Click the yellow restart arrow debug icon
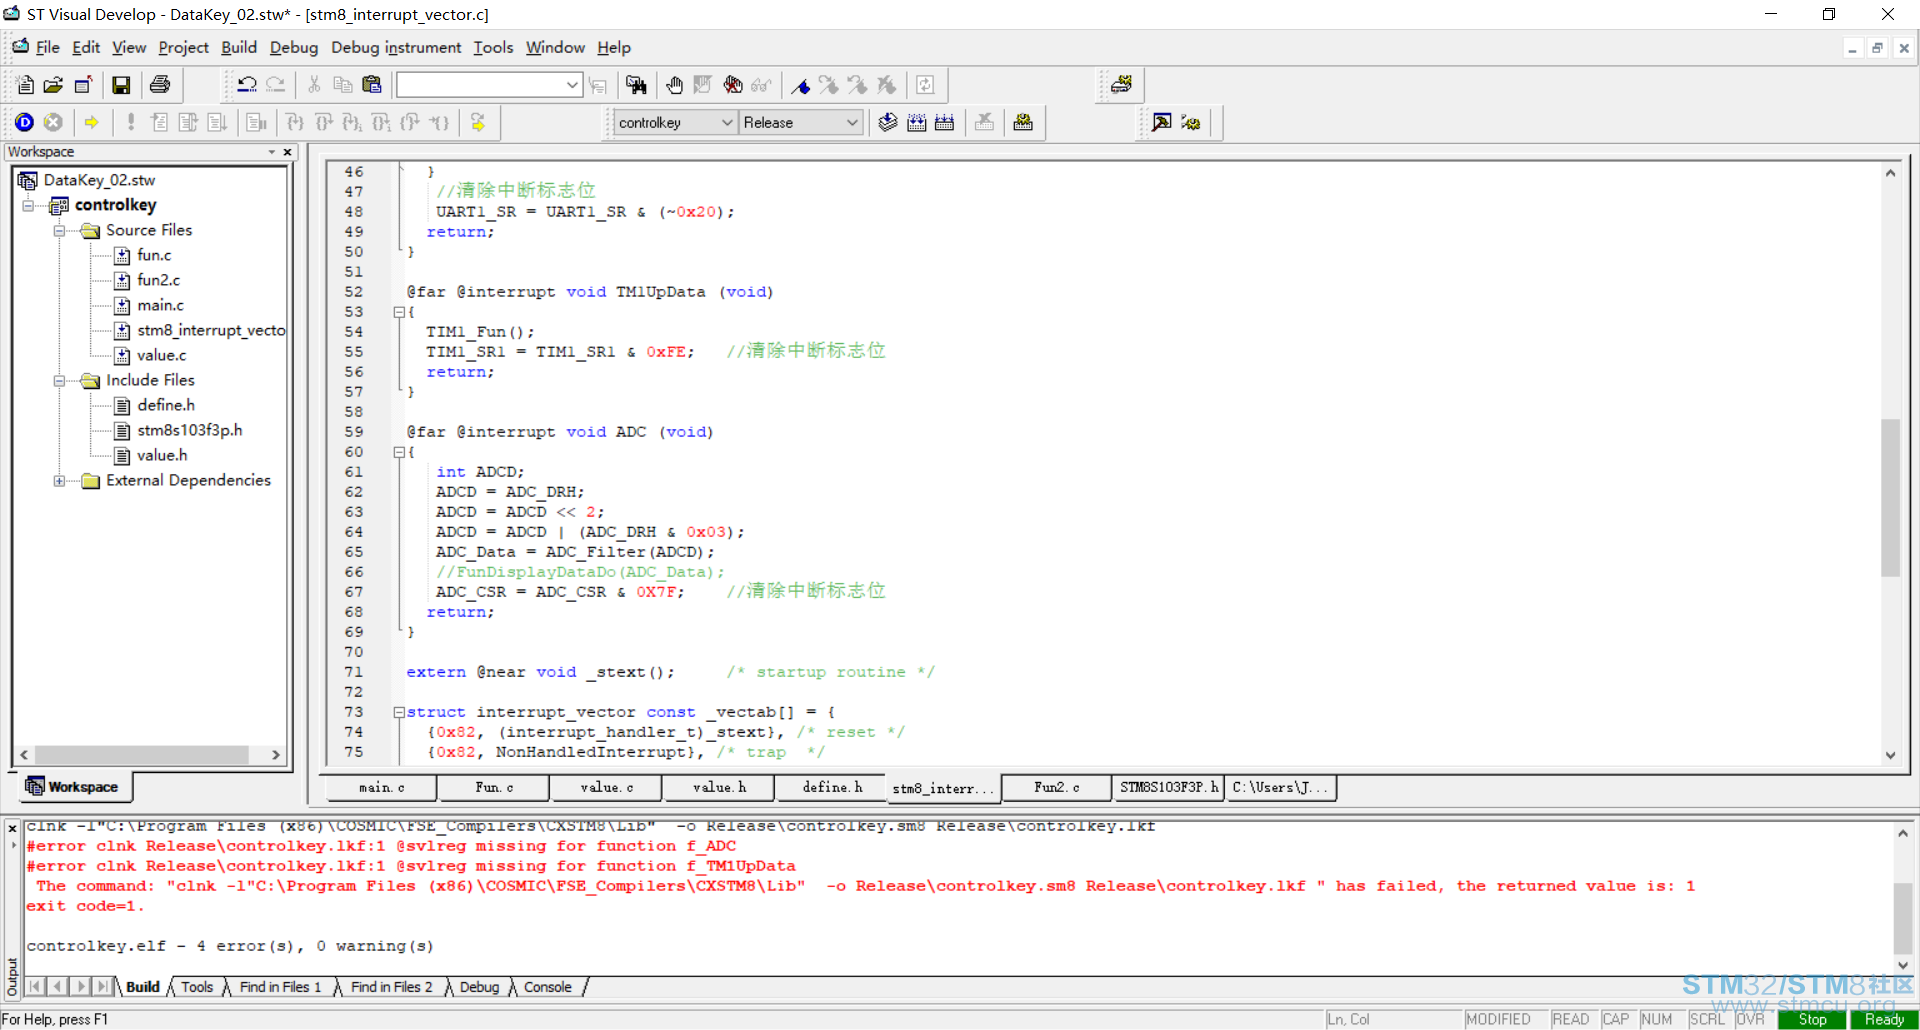This screenshot has width=1920, height=1030. [x=478, y=122]
